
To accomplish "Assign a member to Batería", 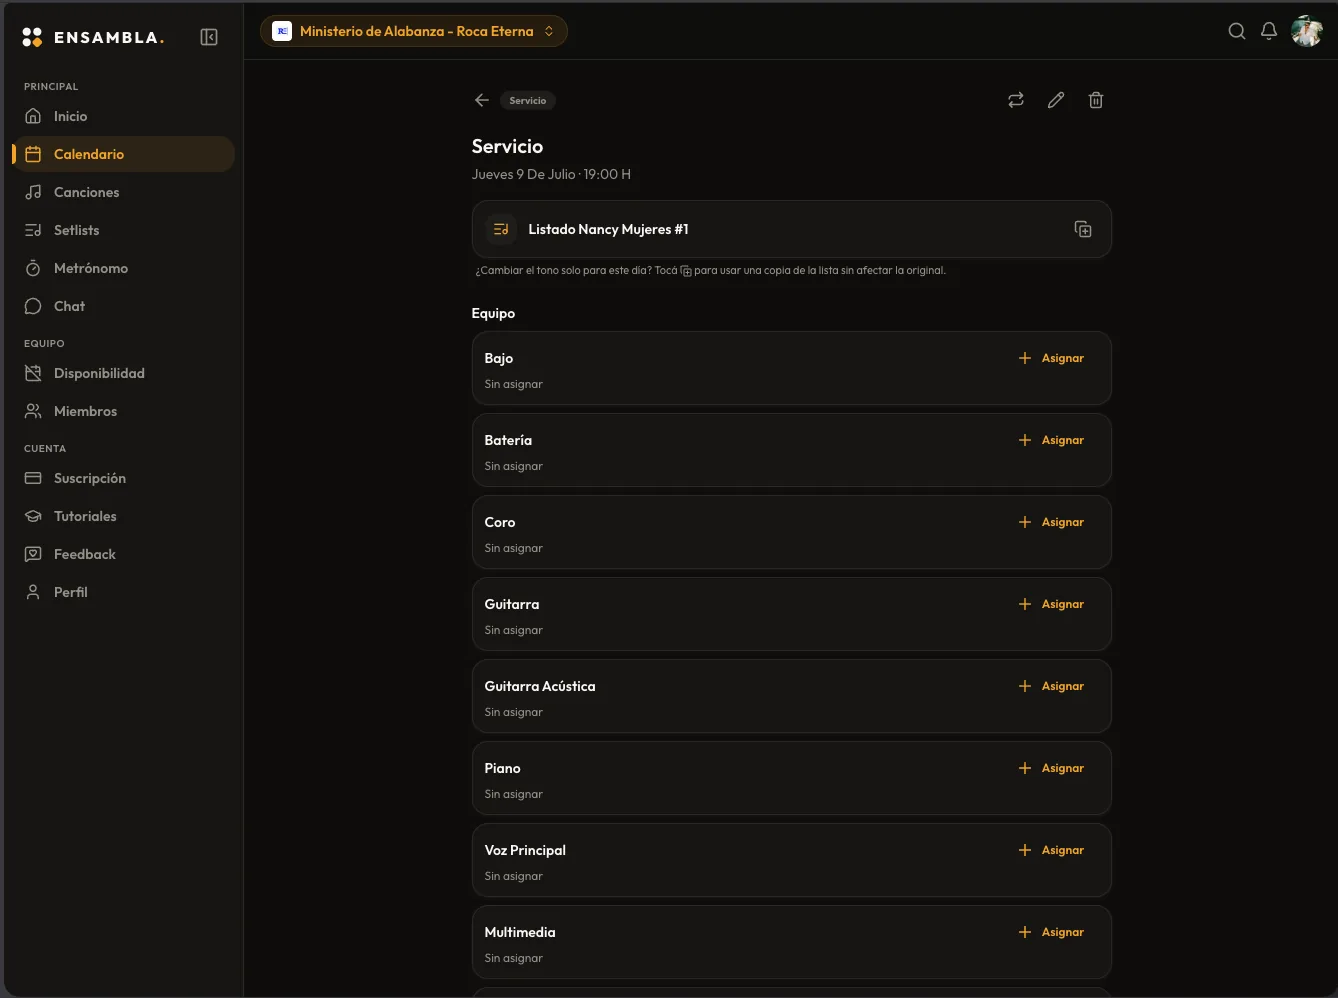I will pos(1051,440).
